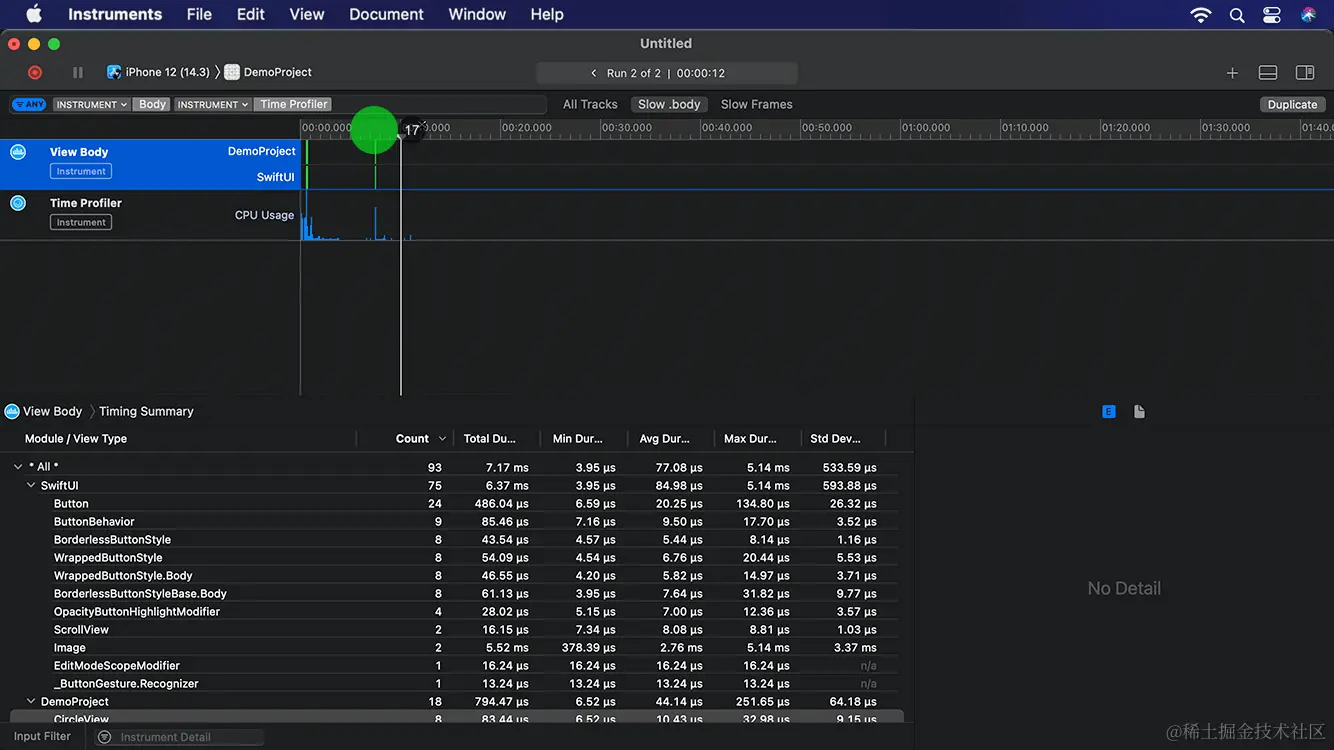Activate Siri from the menu bar
The image size is (1334, 750).
[1308, 14]
